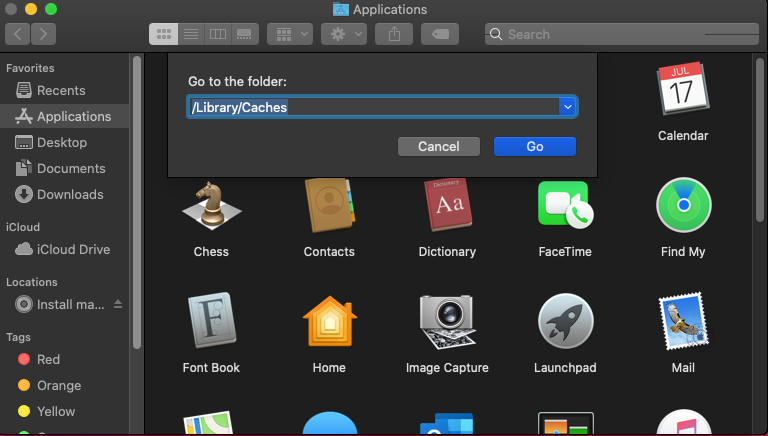Click the Applications folder icon in title bar
This screenshot has width=768, height=436.
(340, 9)
